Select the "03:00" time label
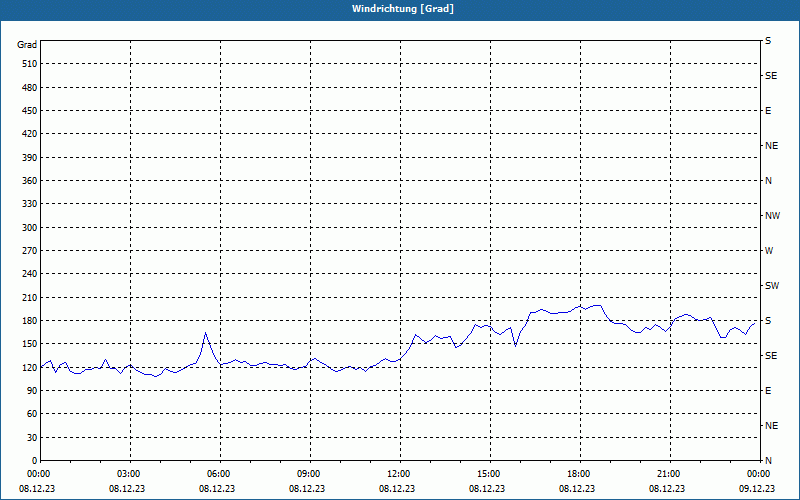Image resolution: width=800 pixels, height=500 pixels. tap(131, 474)
